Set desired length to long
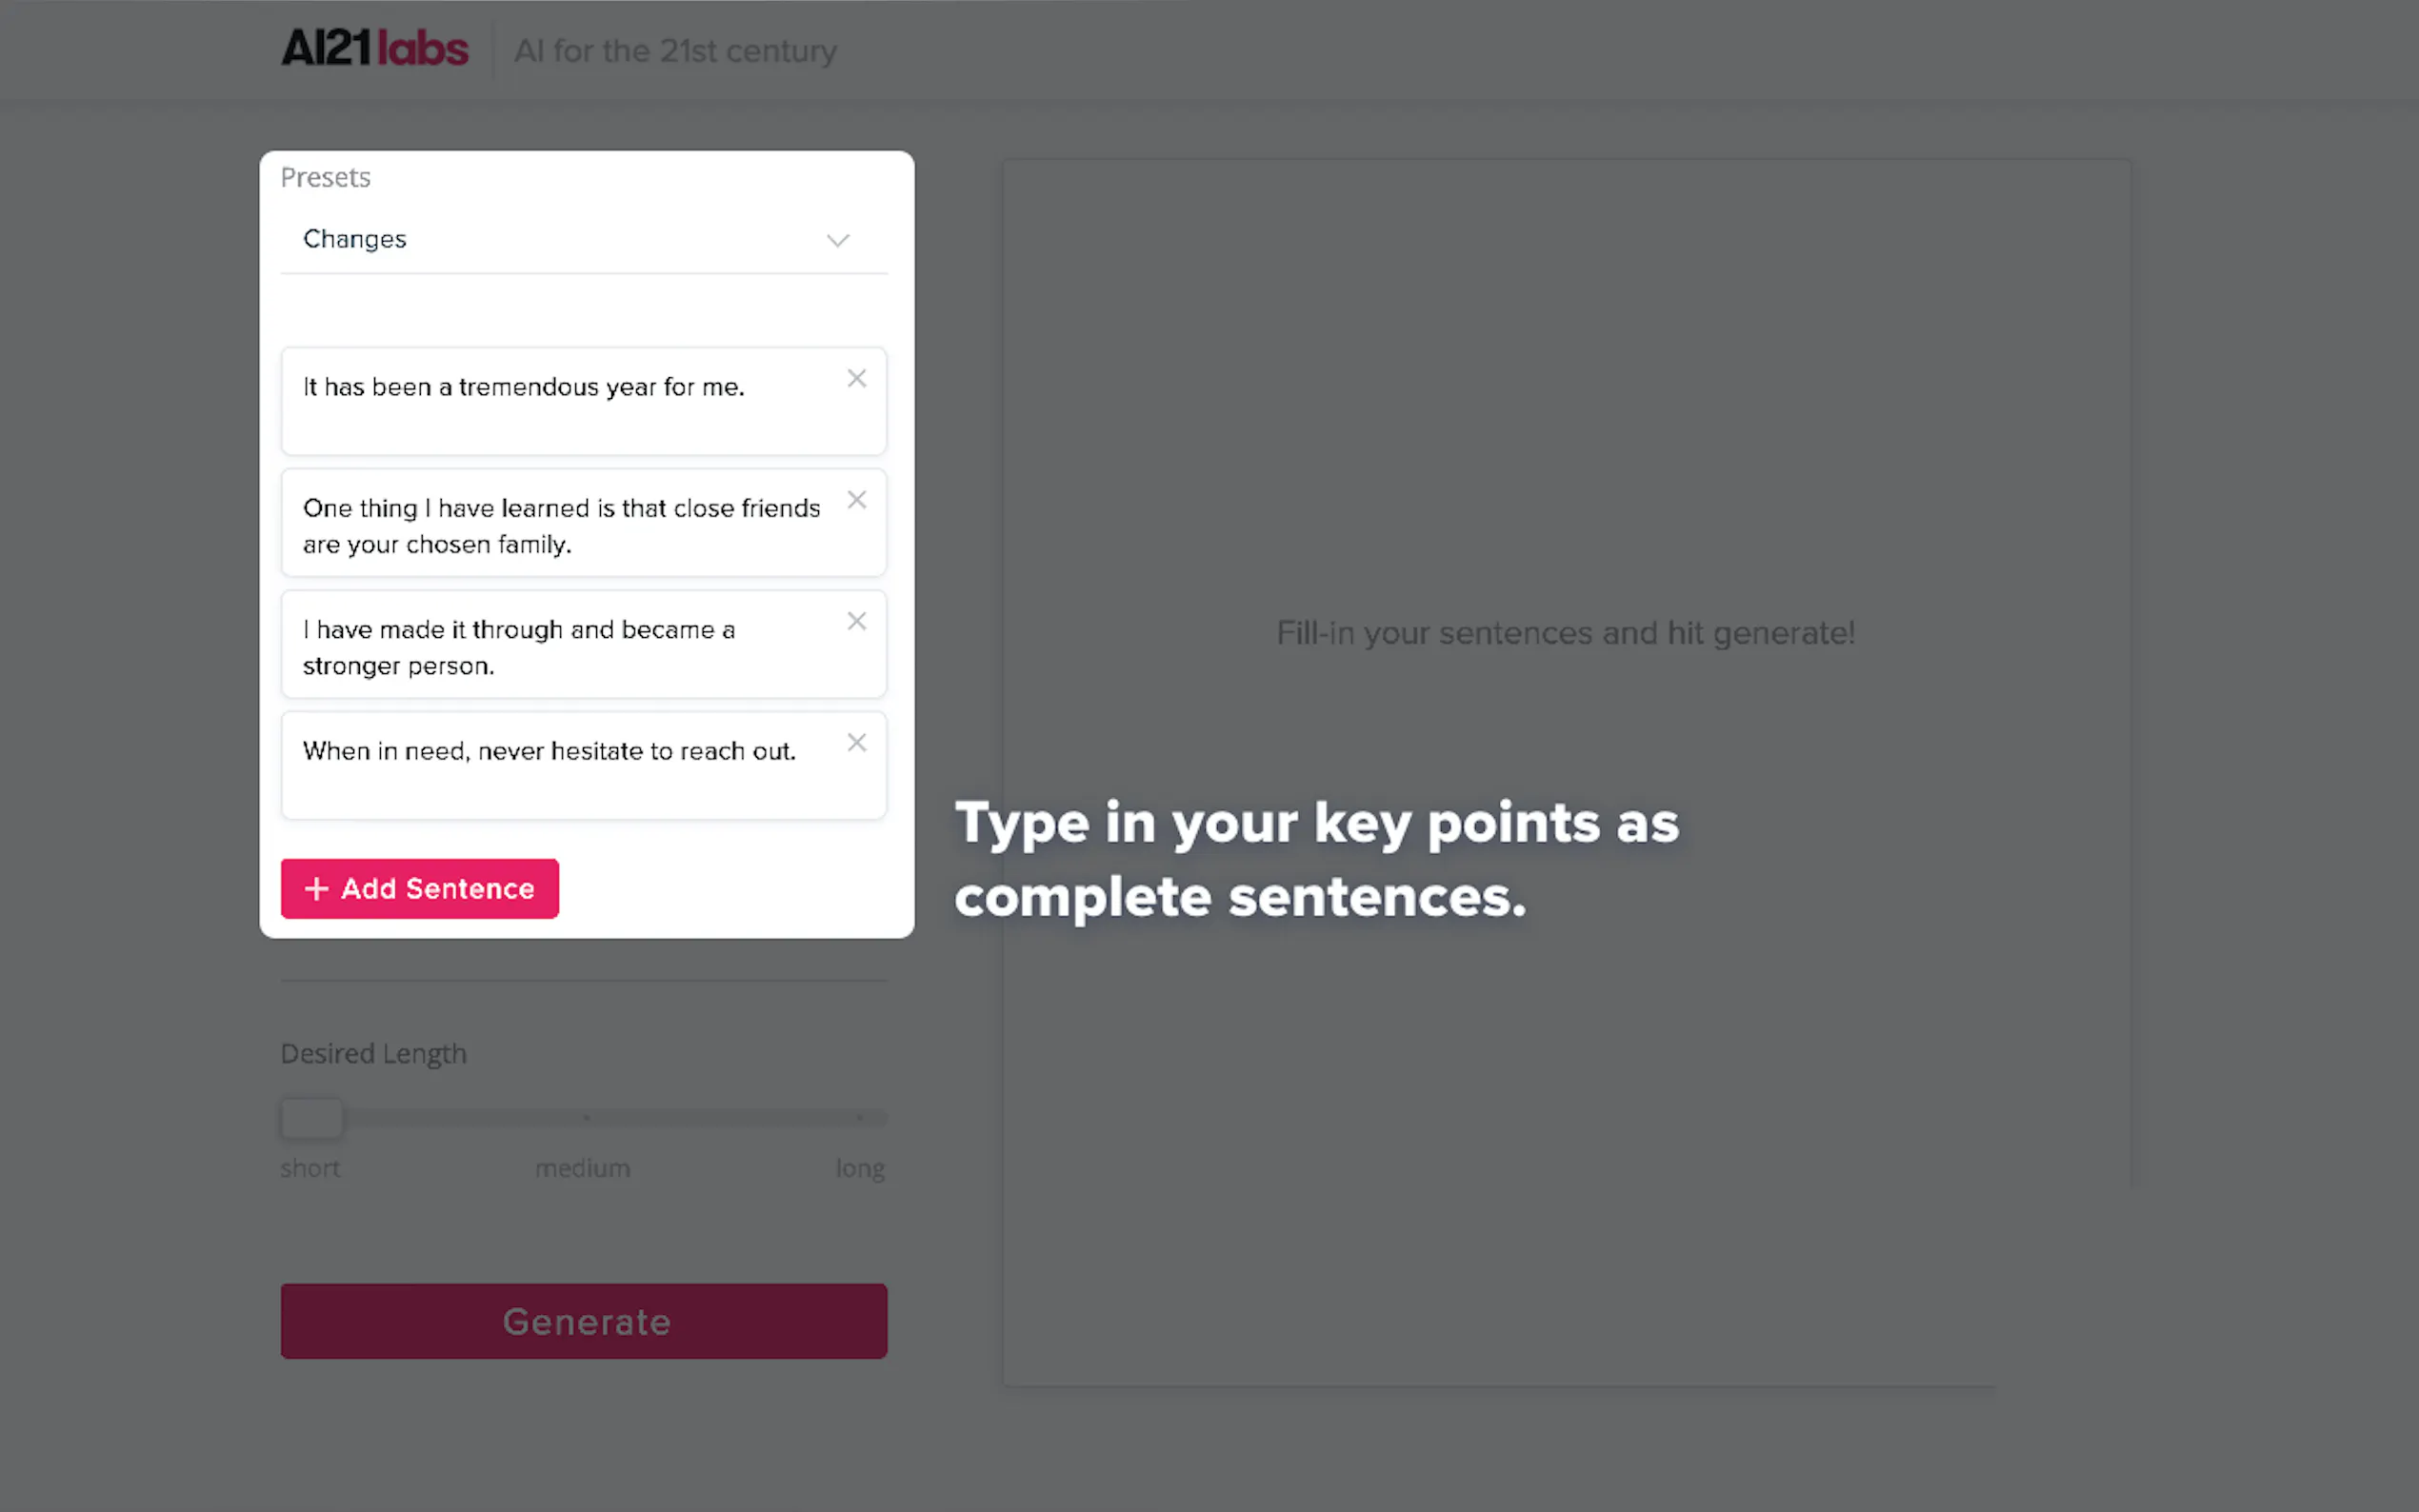 [859, 1118]
